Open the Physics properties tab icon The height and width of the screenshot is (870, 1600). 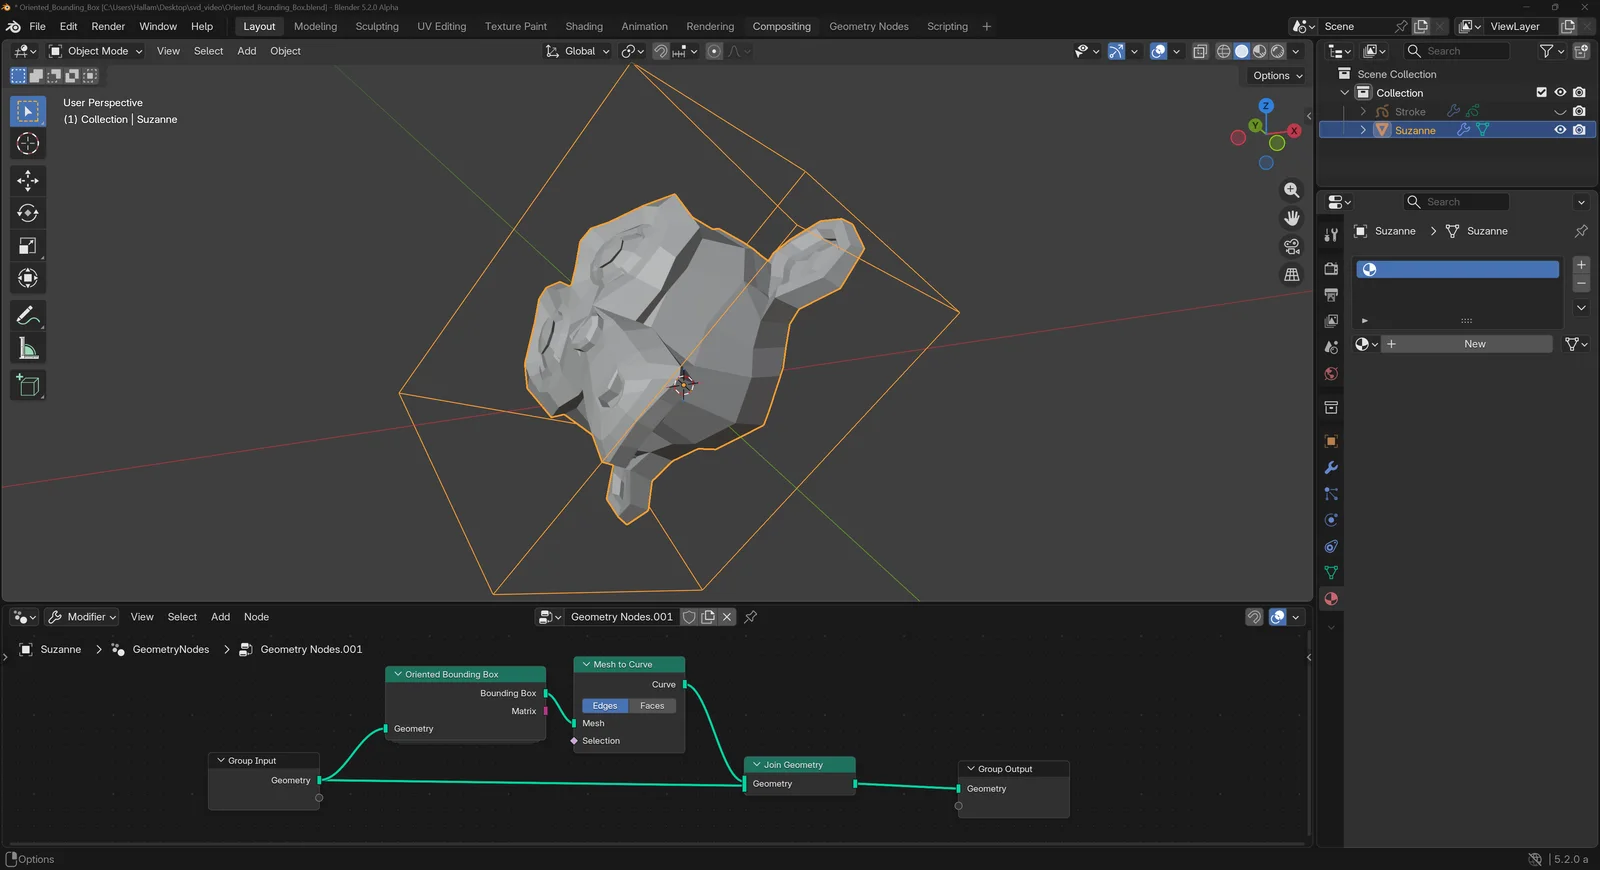click(x=1331, y=520)
